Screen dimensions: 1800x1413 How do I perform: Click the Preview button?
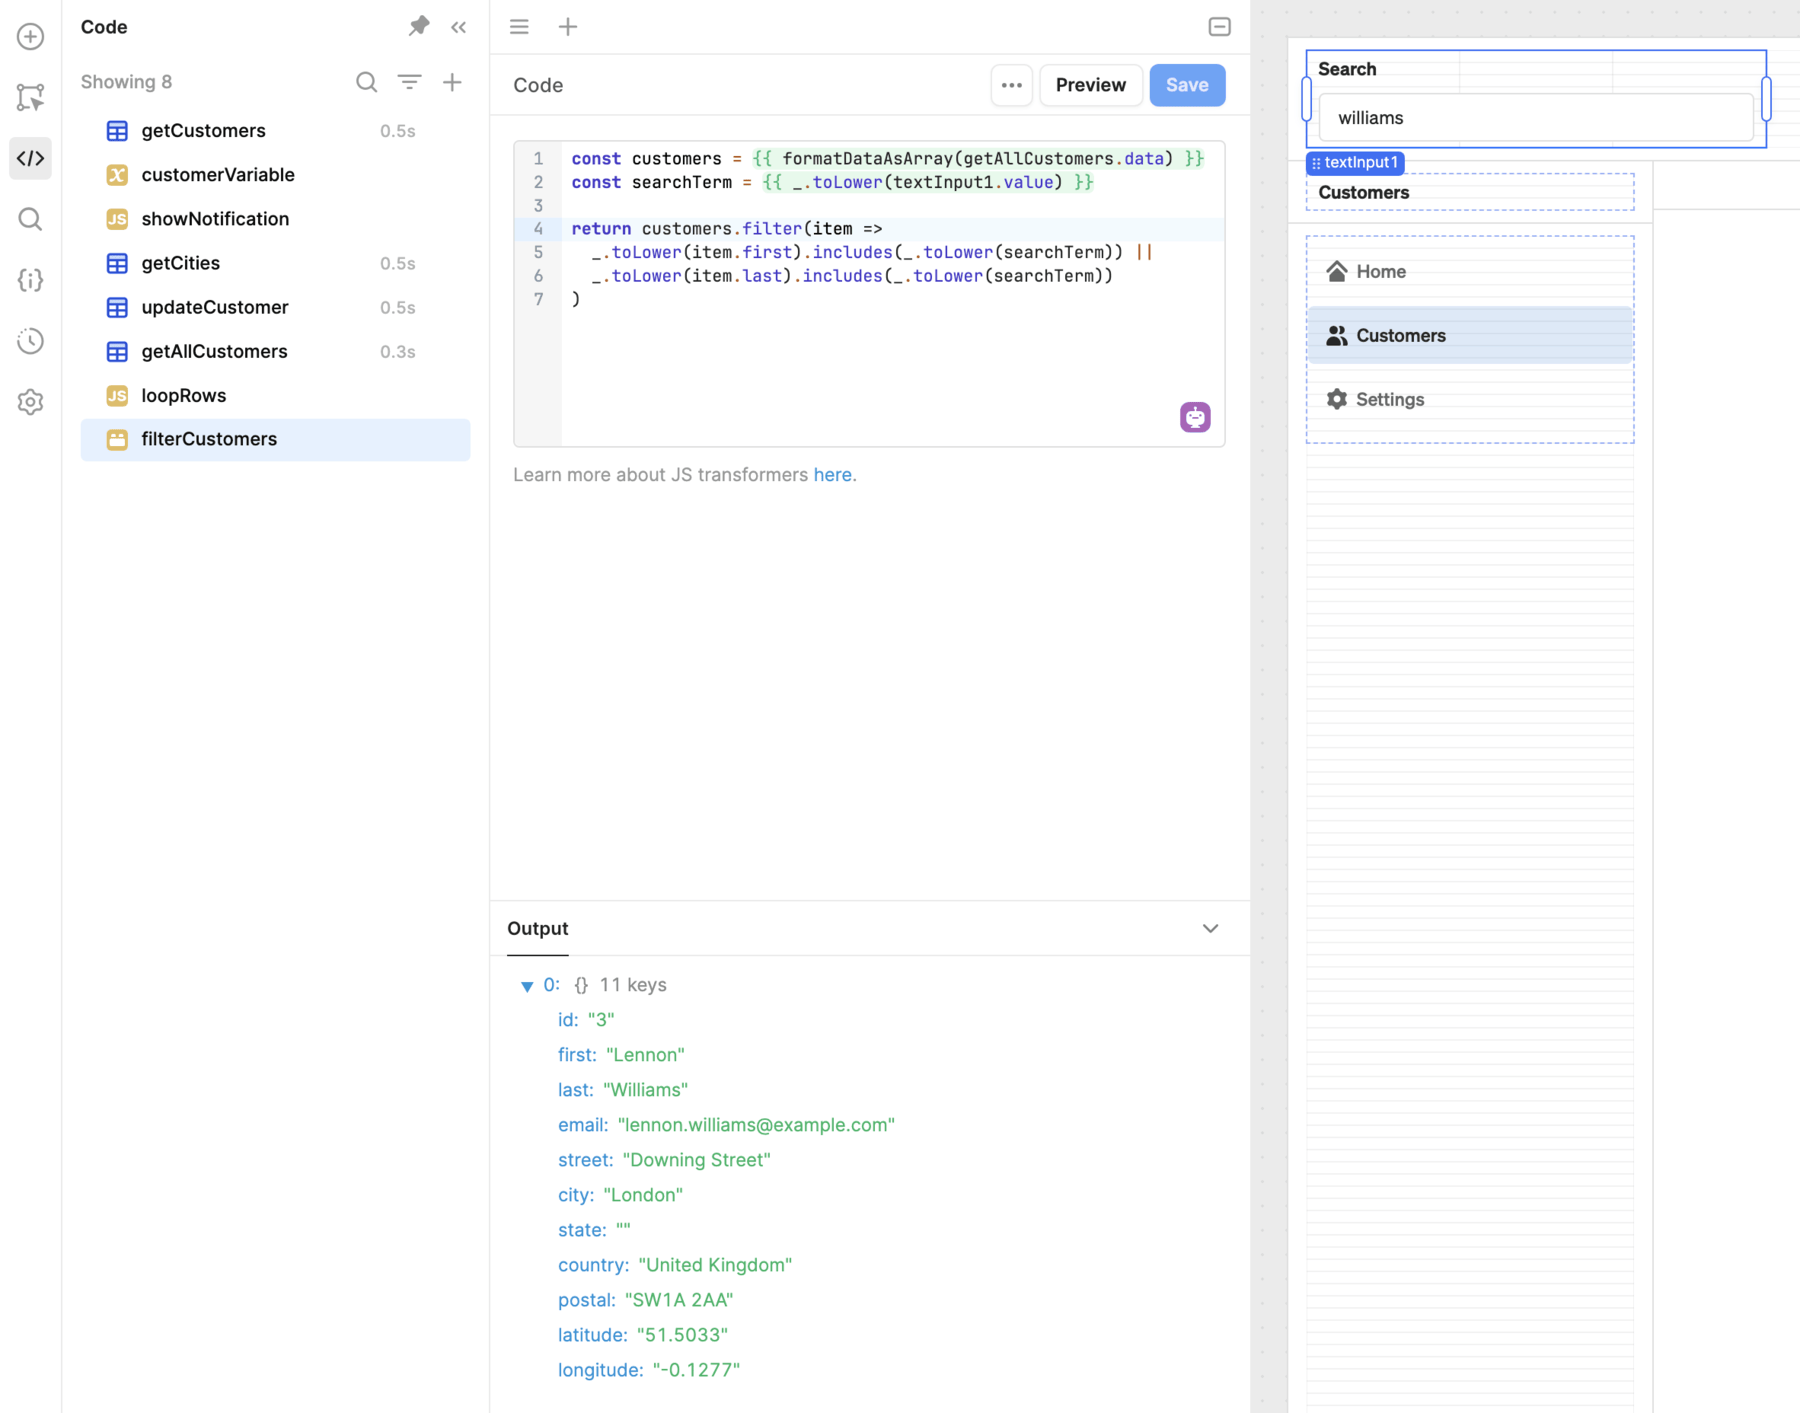pos(1090,85)
